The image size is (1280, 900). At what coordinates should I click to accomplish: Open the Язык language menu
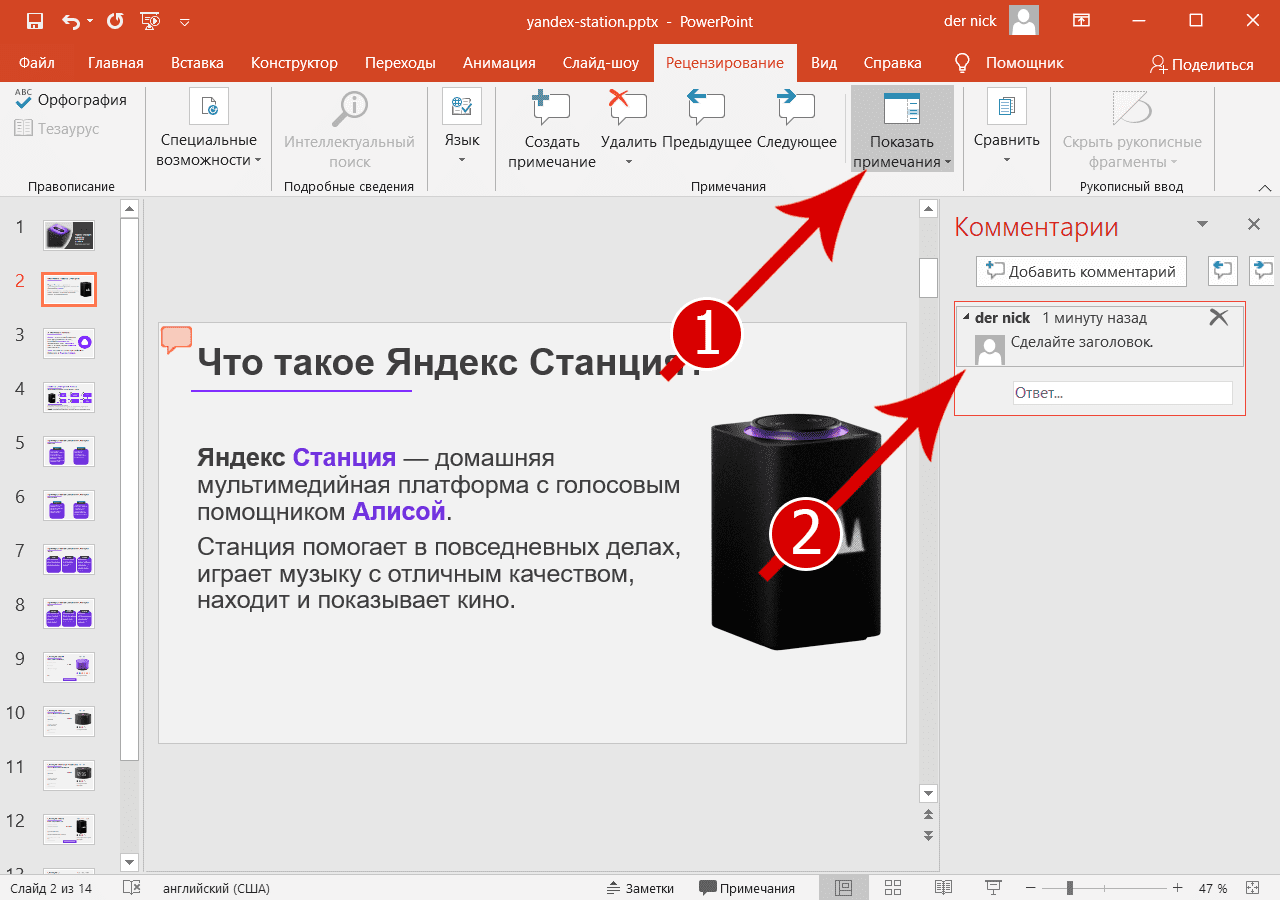(461, 127)
